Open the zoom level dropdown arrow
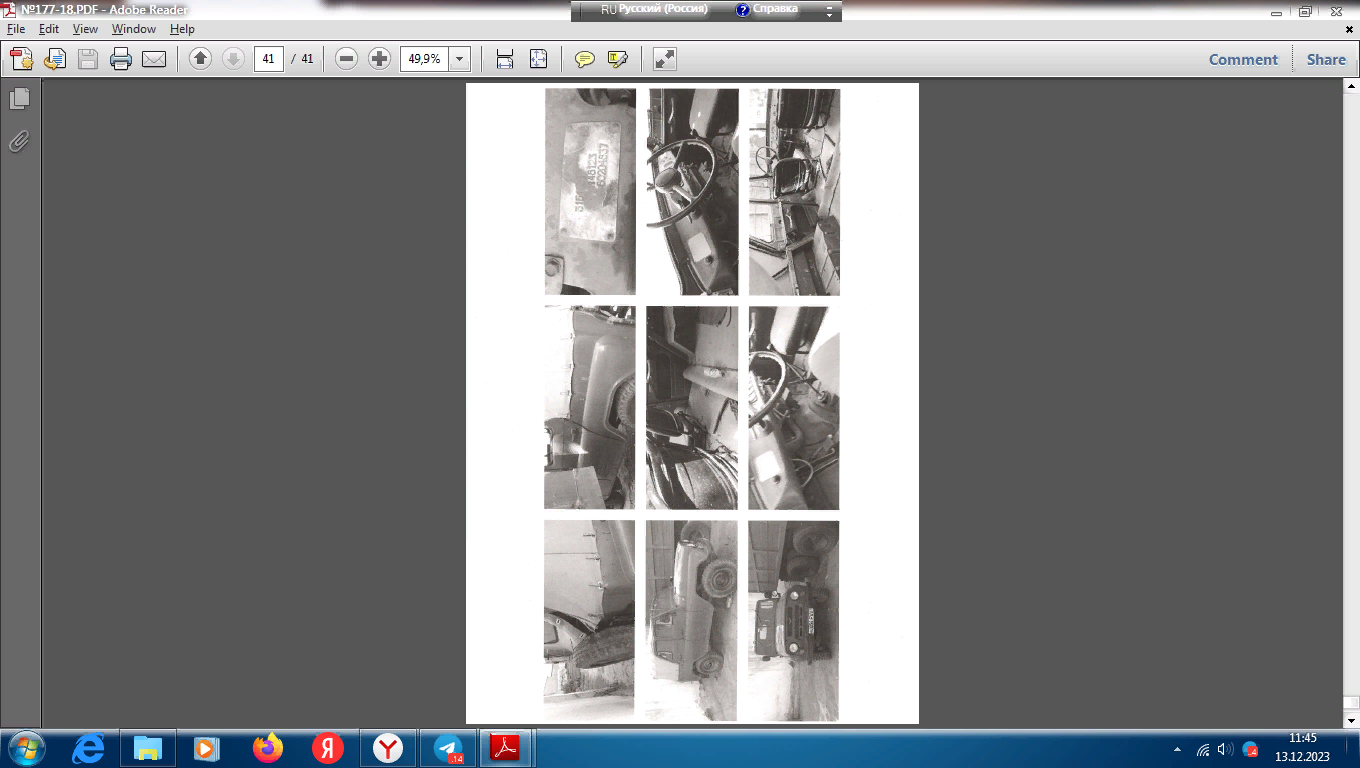This screenshot has width=1360, height=768. [x=460, y=59]
